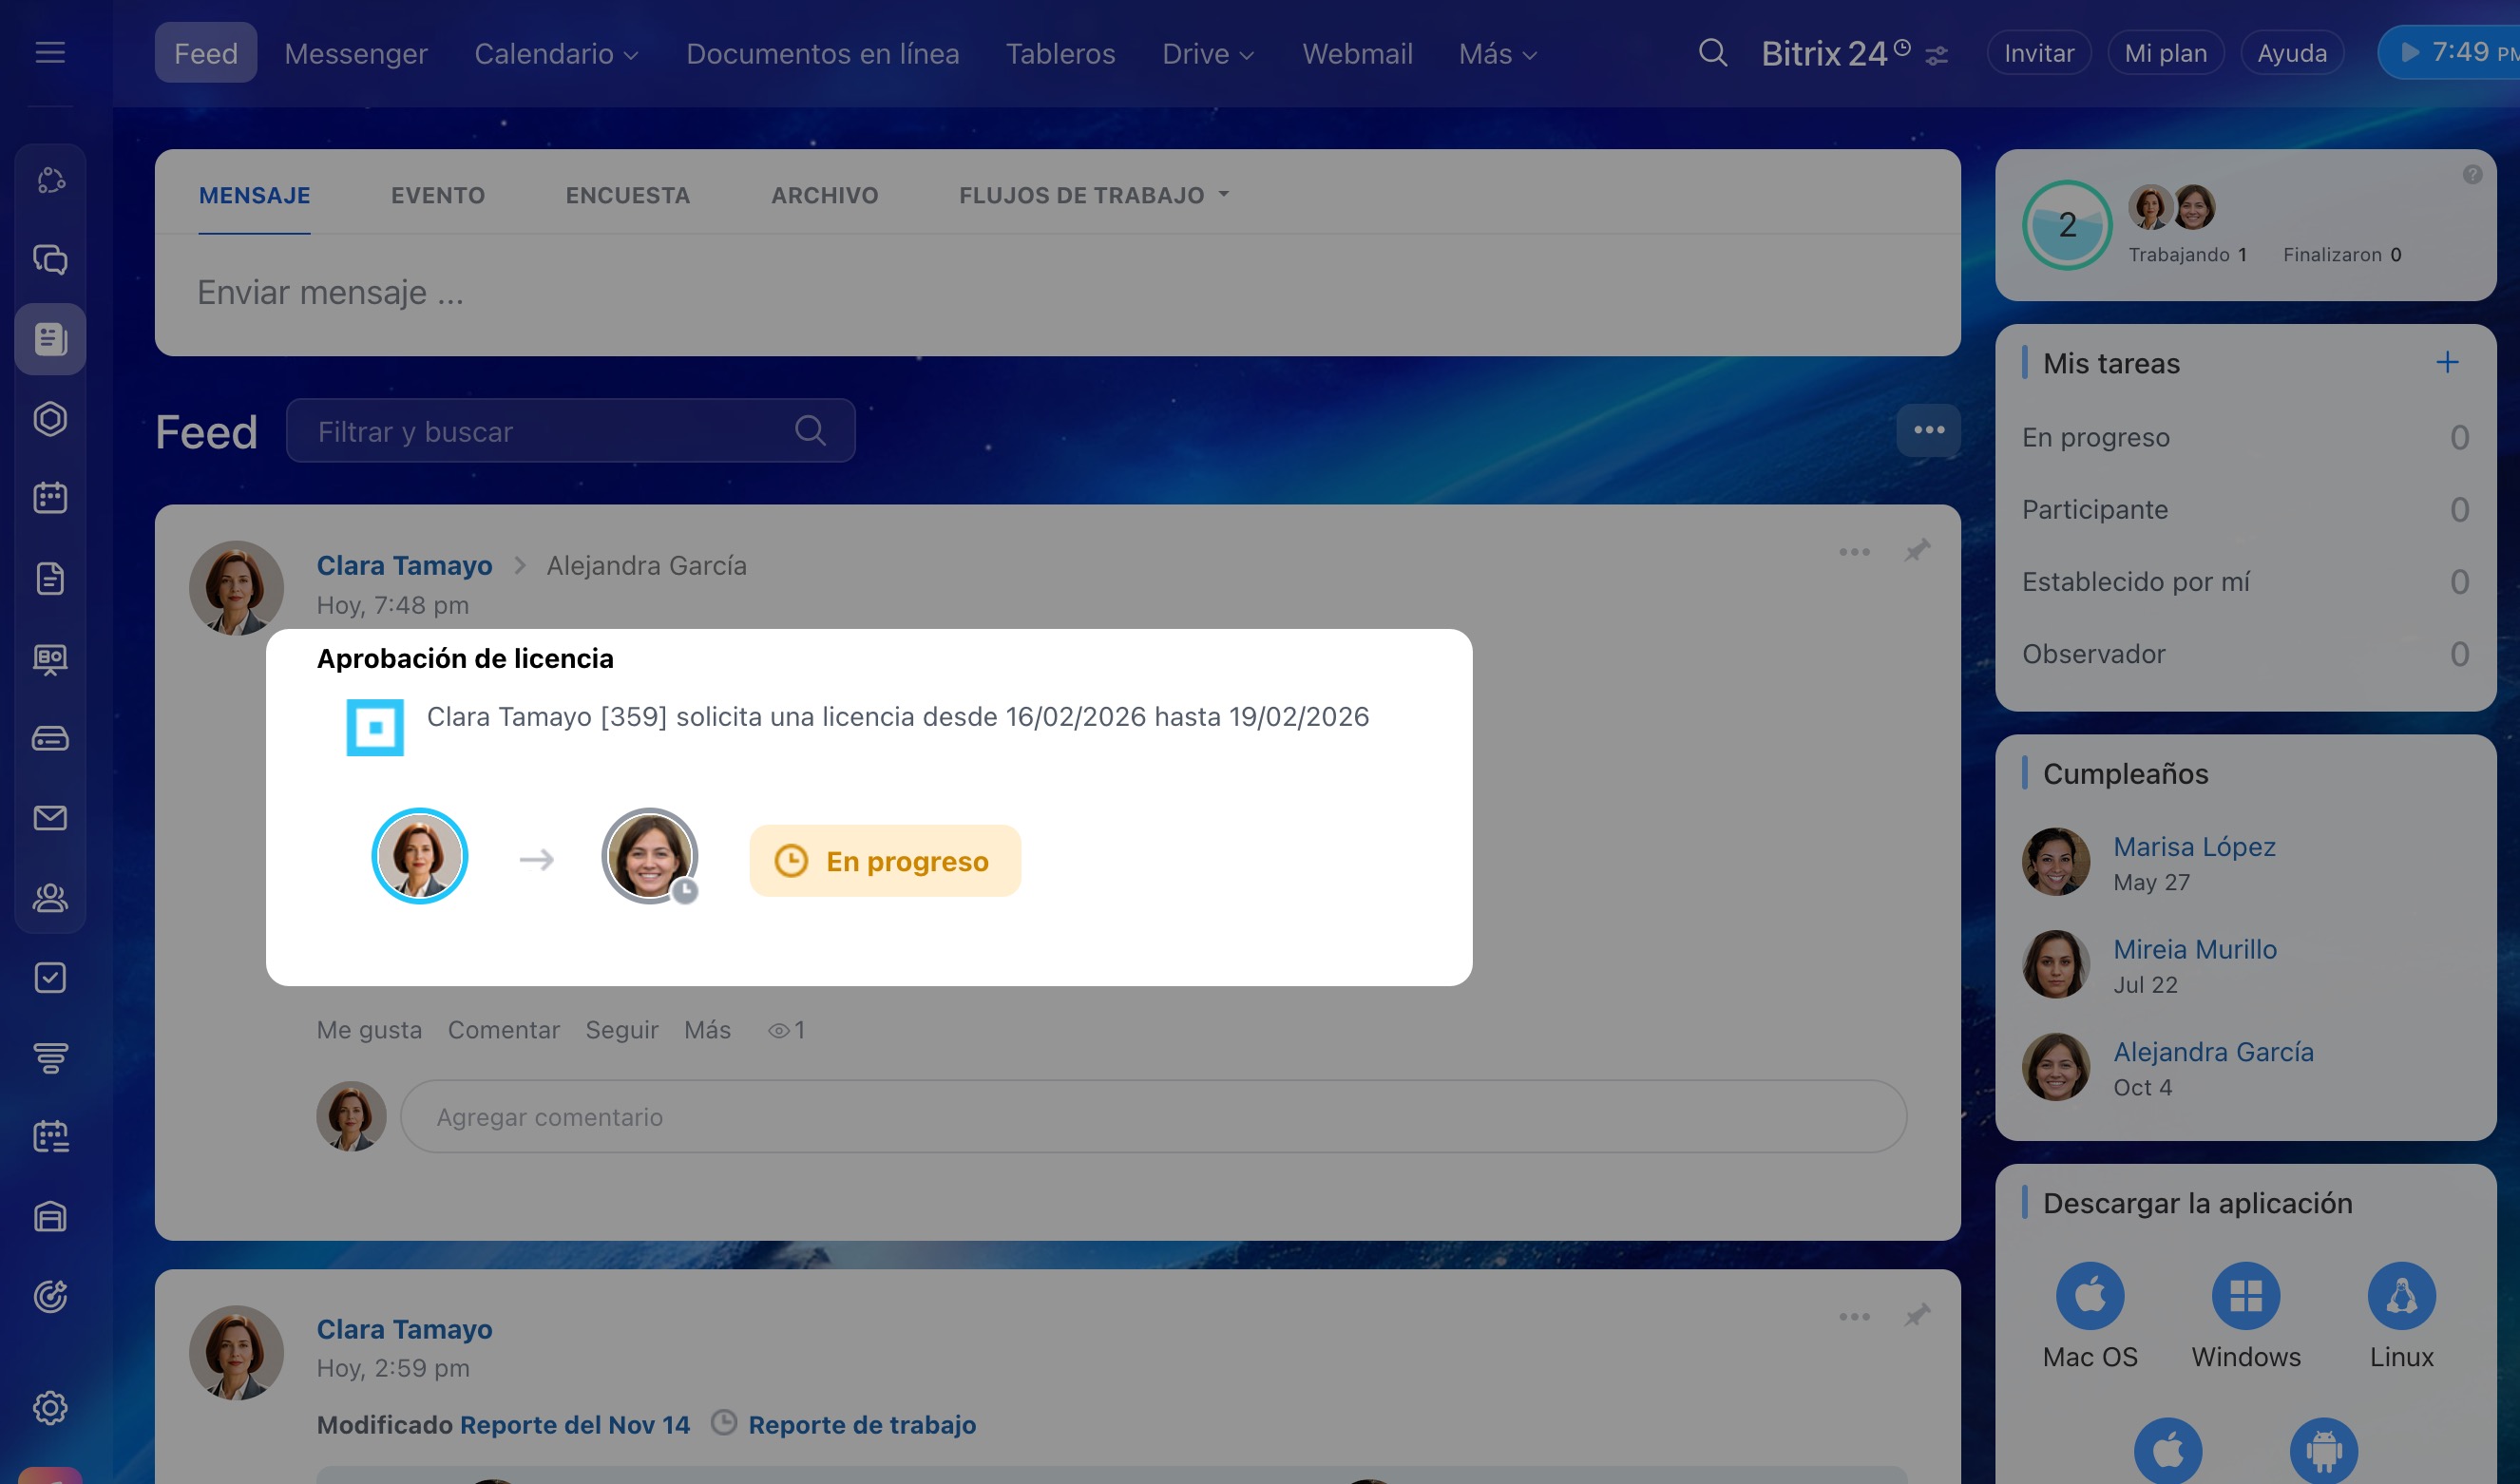
Task: Start the work day timer play button
Action: 2410,52
